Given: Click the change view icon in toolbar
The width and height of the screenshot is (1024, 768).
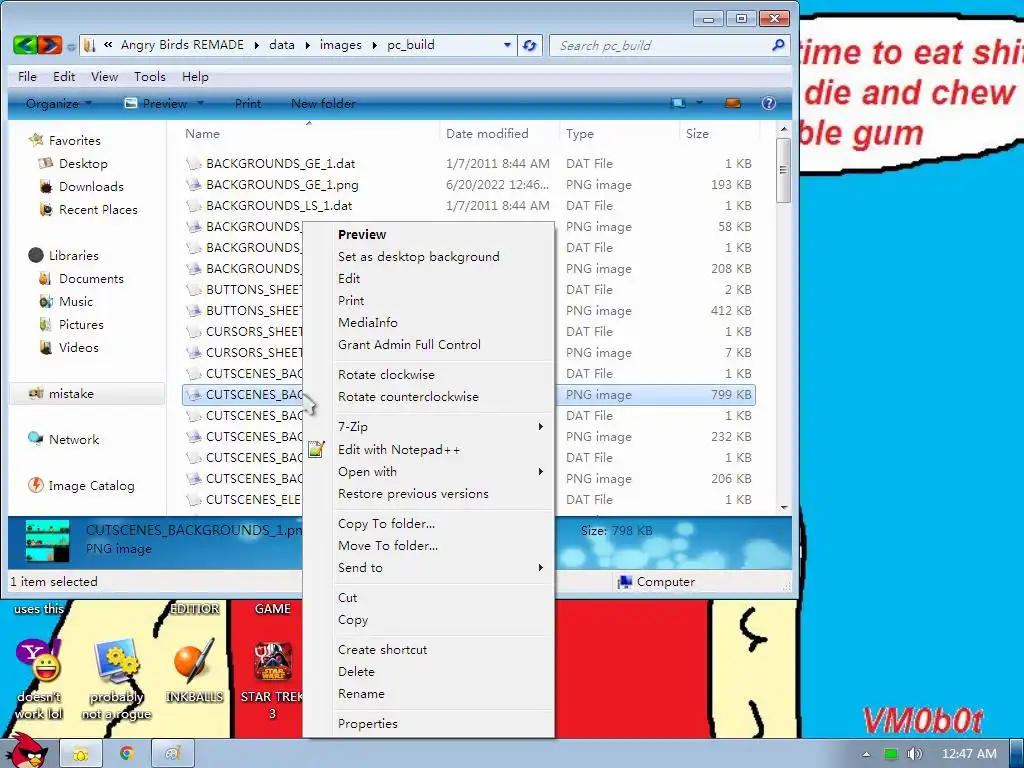Looking at the screenshot, I should (679, 103).
